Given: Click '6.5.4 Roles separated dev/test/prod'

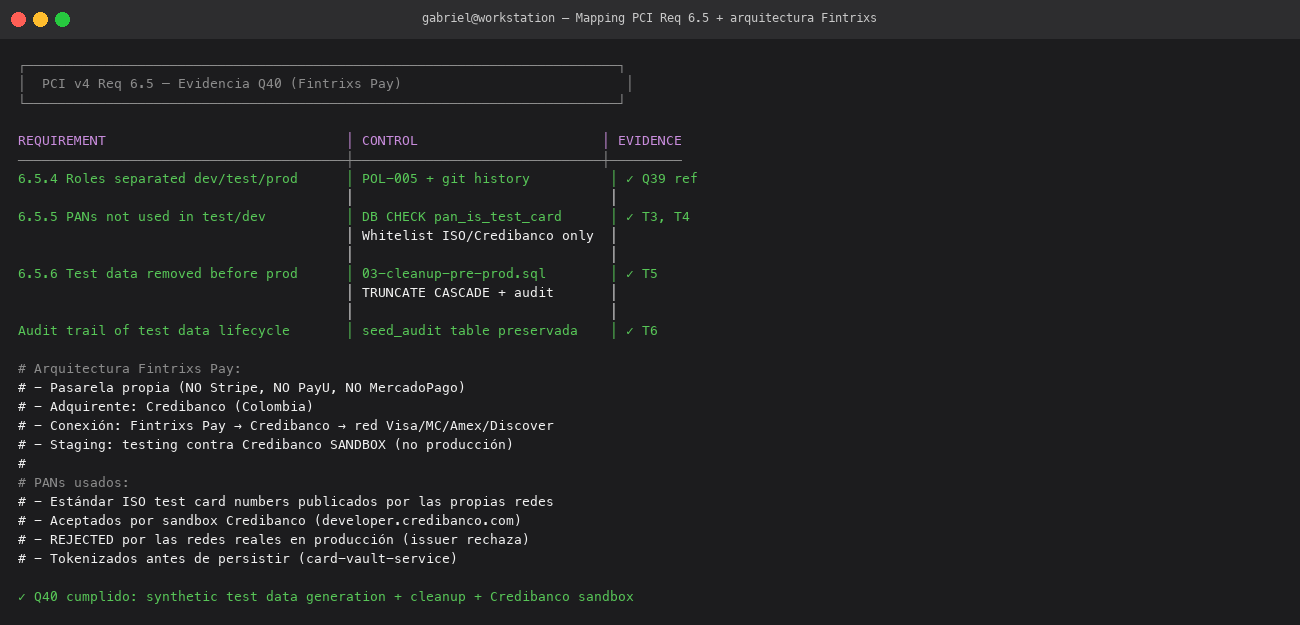Looking at the screenshot, I should coord(158,179).
